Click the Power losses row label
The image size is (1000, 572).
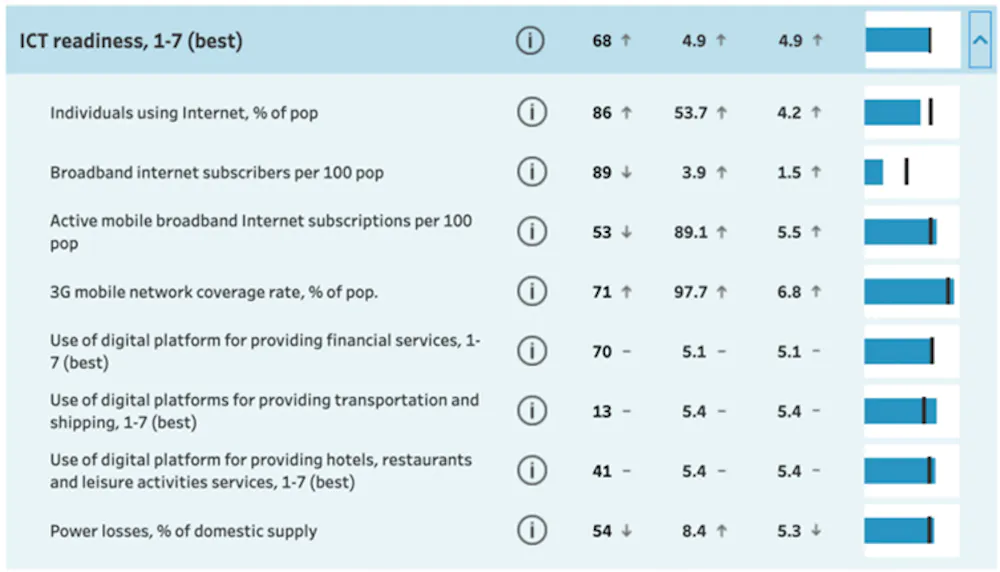(183, 530)
